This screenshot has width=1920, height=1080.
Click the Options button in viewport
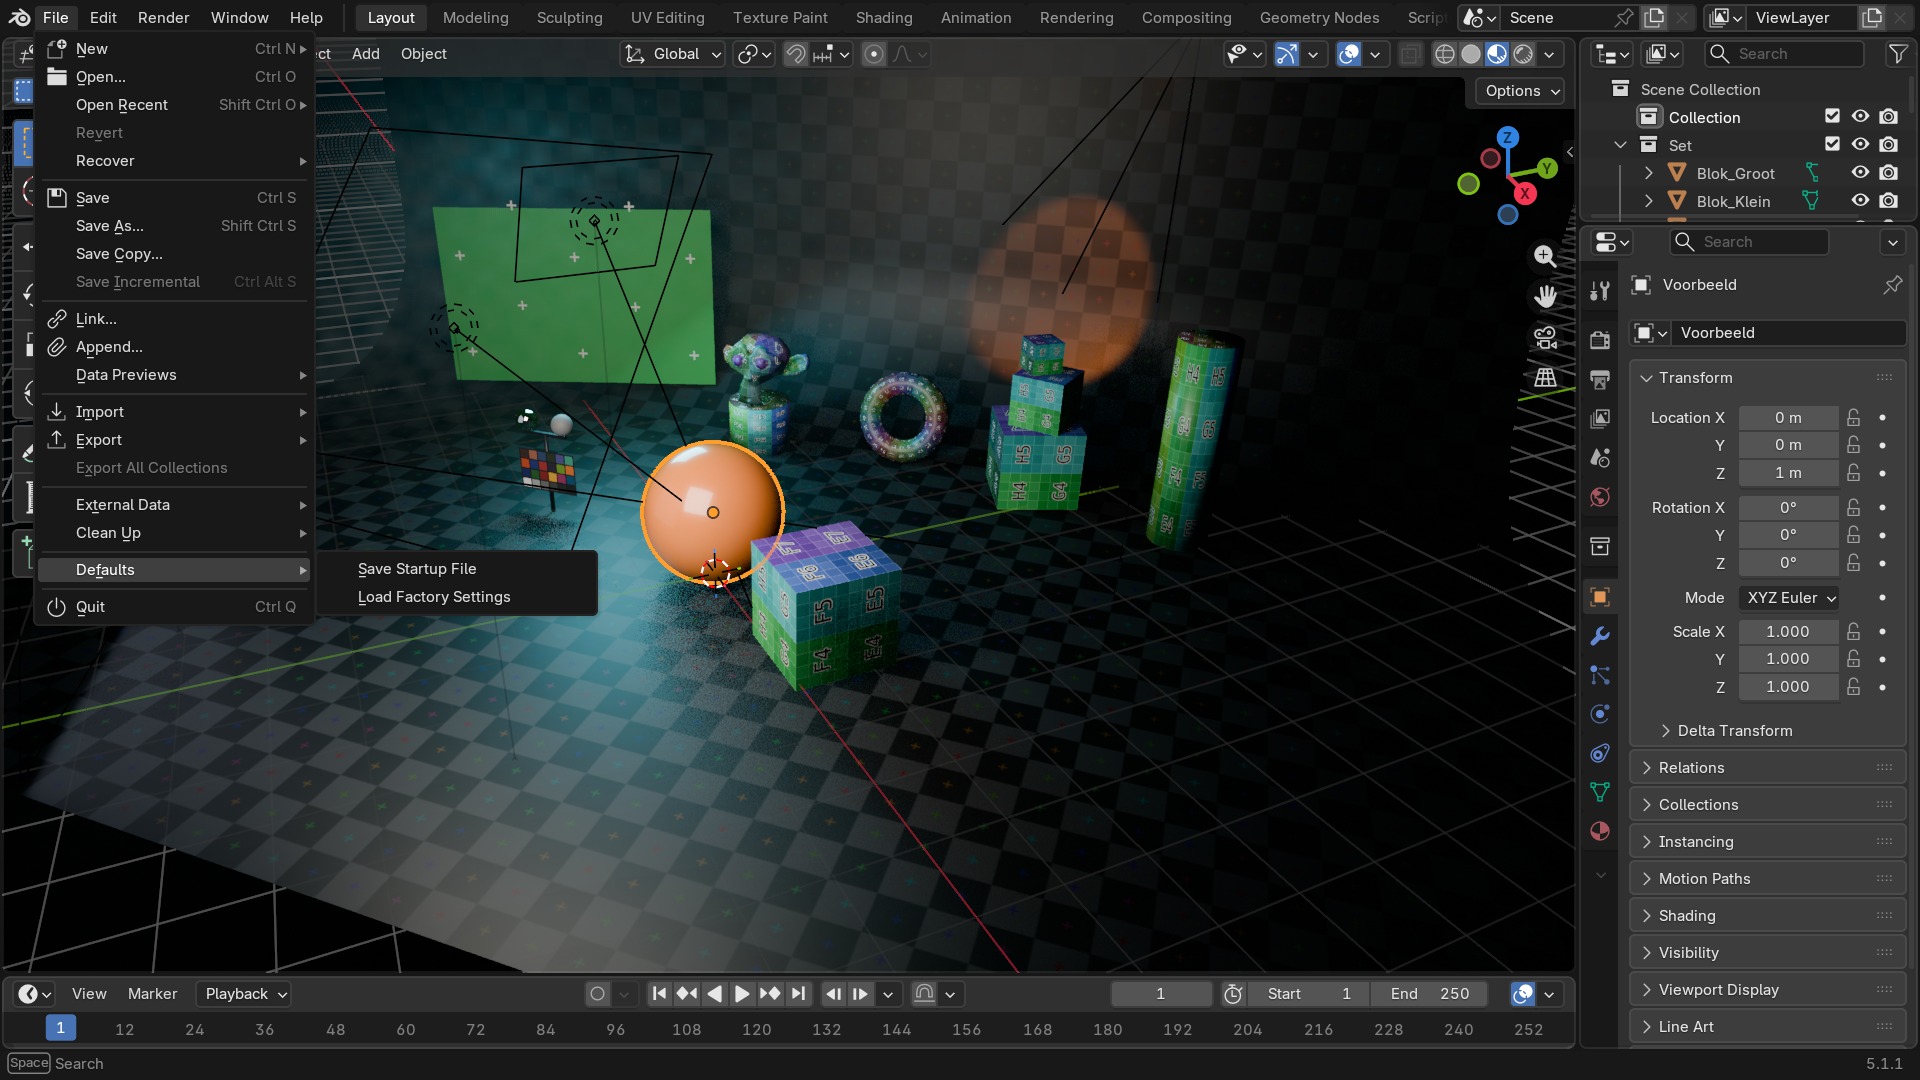1521,91
